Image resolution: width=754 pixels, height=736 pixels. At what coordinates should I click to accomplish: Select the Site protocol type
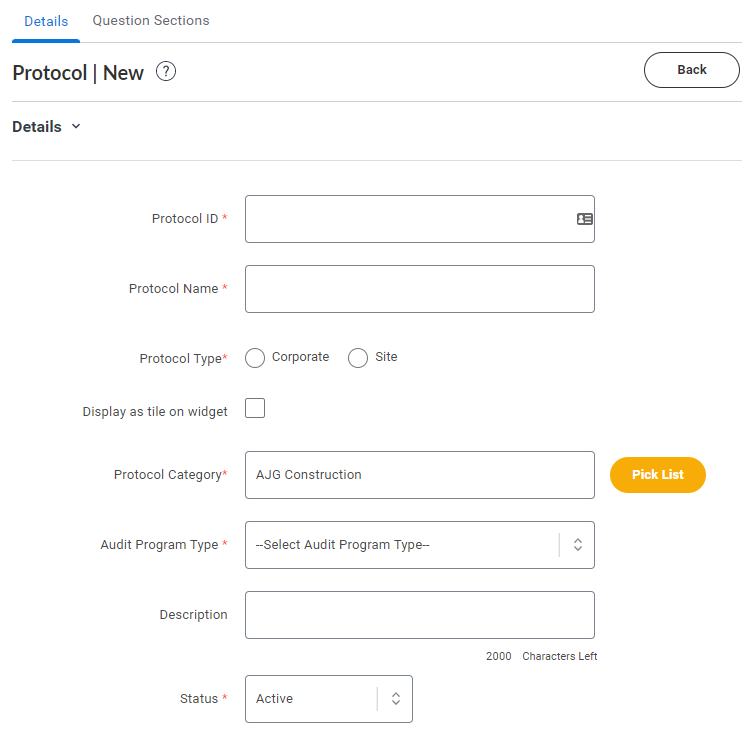coord(358,358)
